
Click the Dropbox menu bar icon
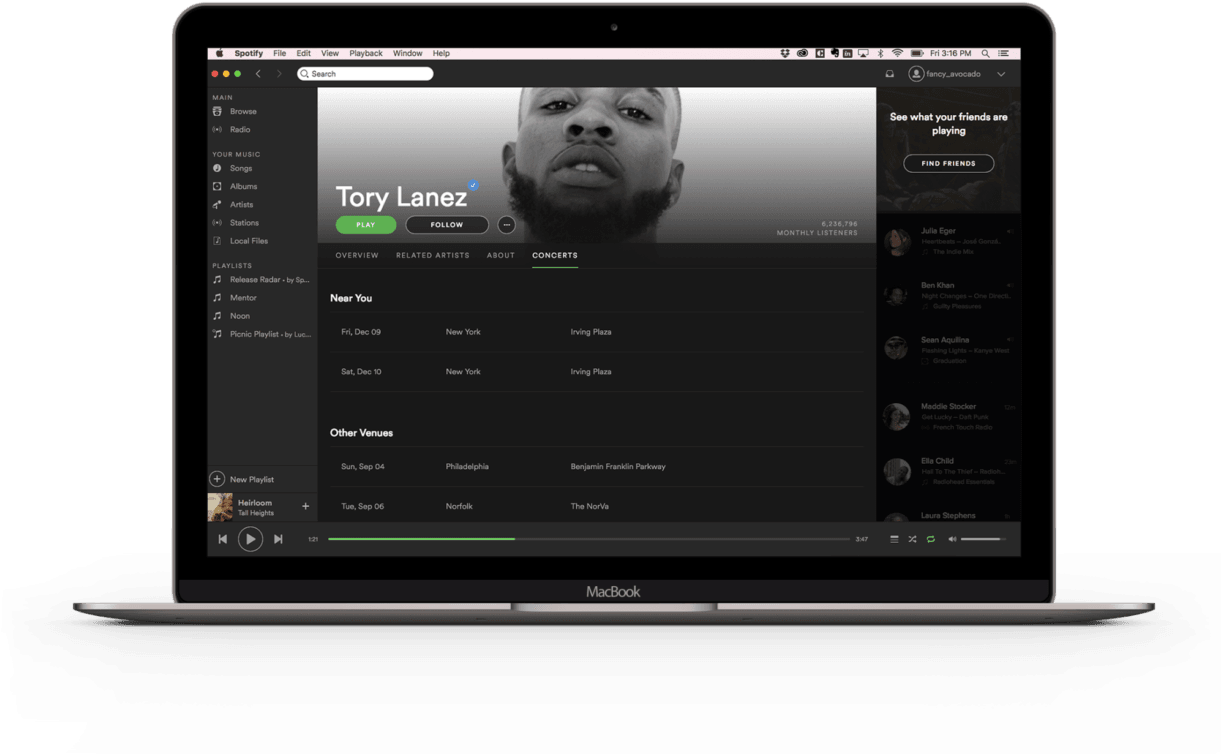click(785, 53)
